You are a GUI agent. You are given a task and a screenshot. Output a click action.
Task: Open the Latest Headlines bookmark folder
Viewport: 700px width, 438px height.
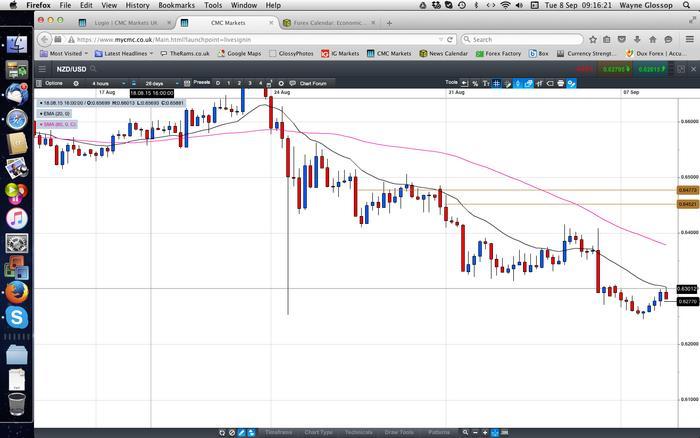pos(124,54)
